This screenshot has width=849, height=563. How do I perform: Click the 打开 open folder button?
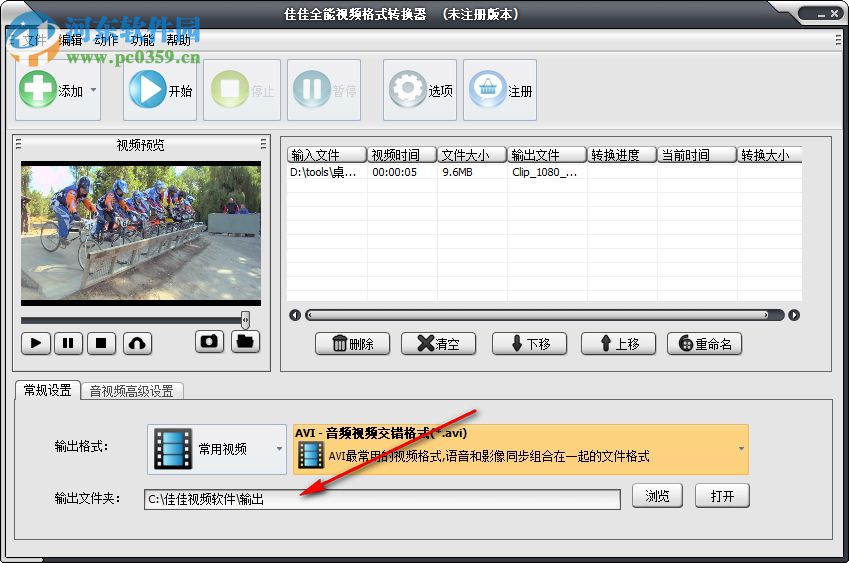point(722,496)
